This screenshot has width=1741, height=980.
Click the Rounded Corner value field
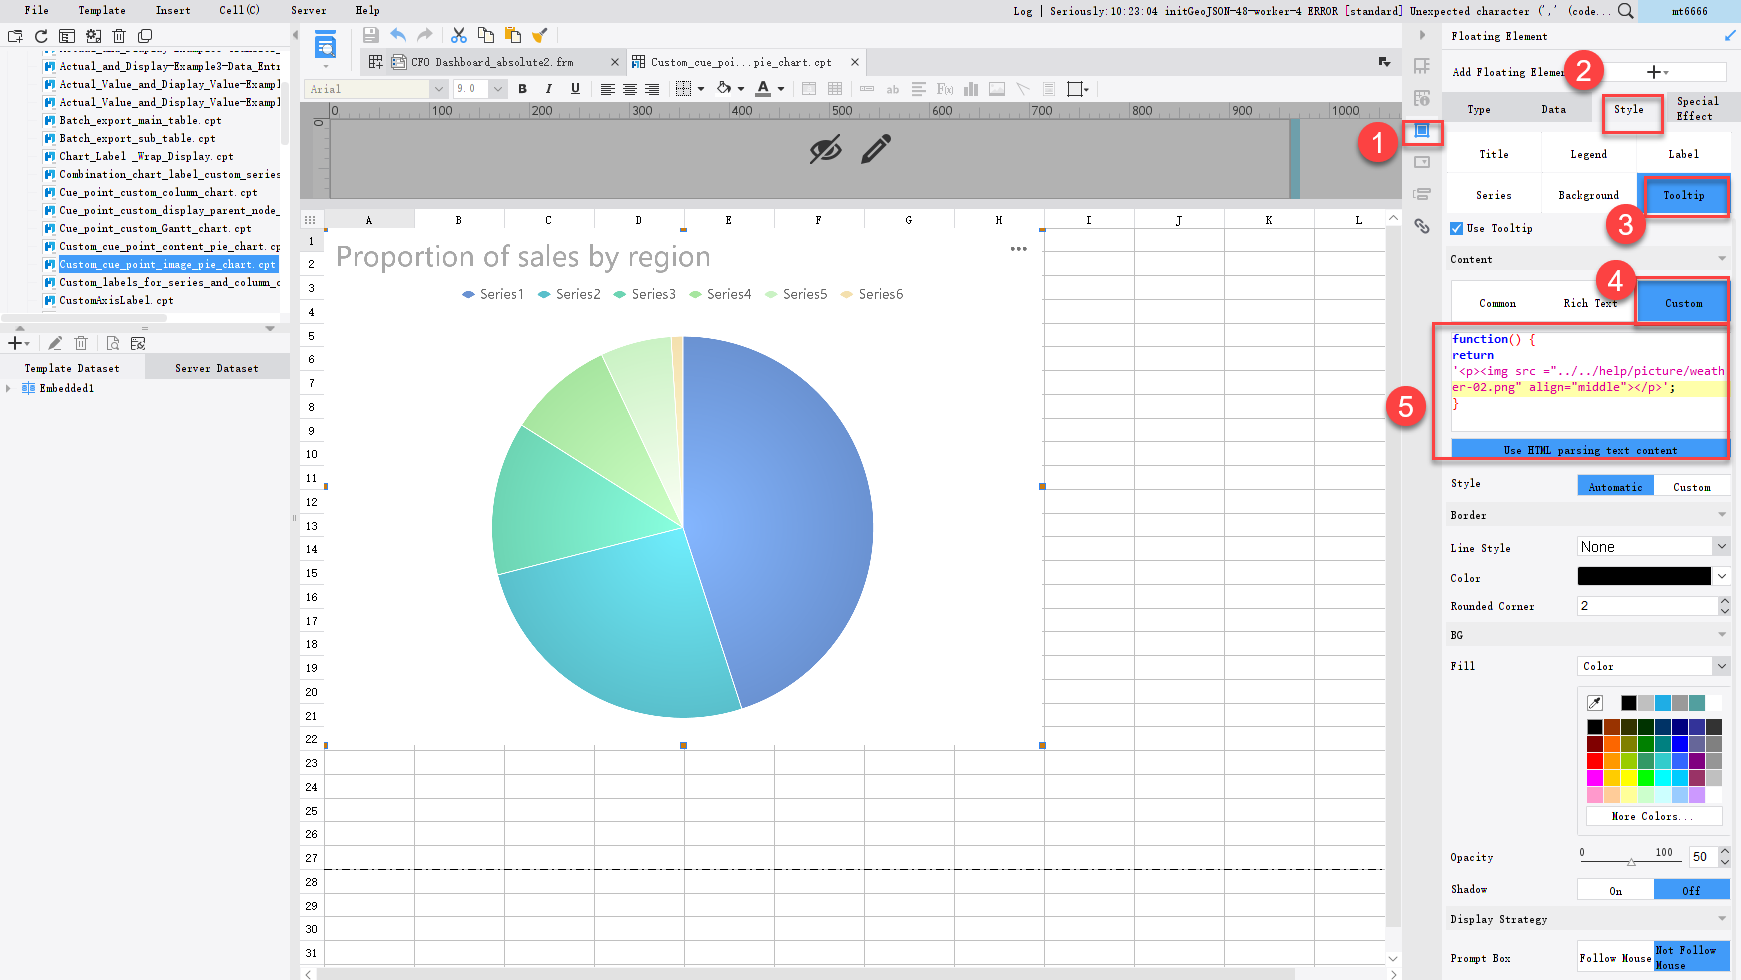pyautogui.click(x=1647, y=606)
